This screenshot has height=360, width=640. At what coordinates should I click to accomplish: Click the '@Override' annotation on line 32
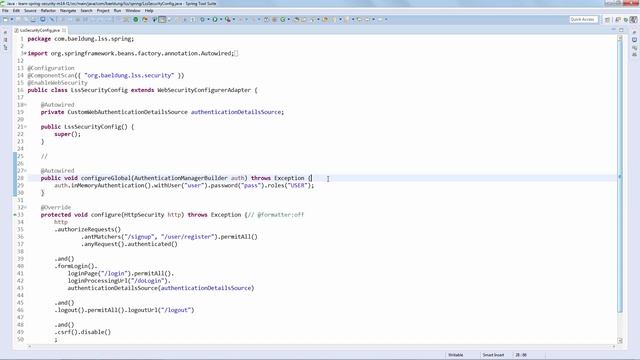[56, 208]
